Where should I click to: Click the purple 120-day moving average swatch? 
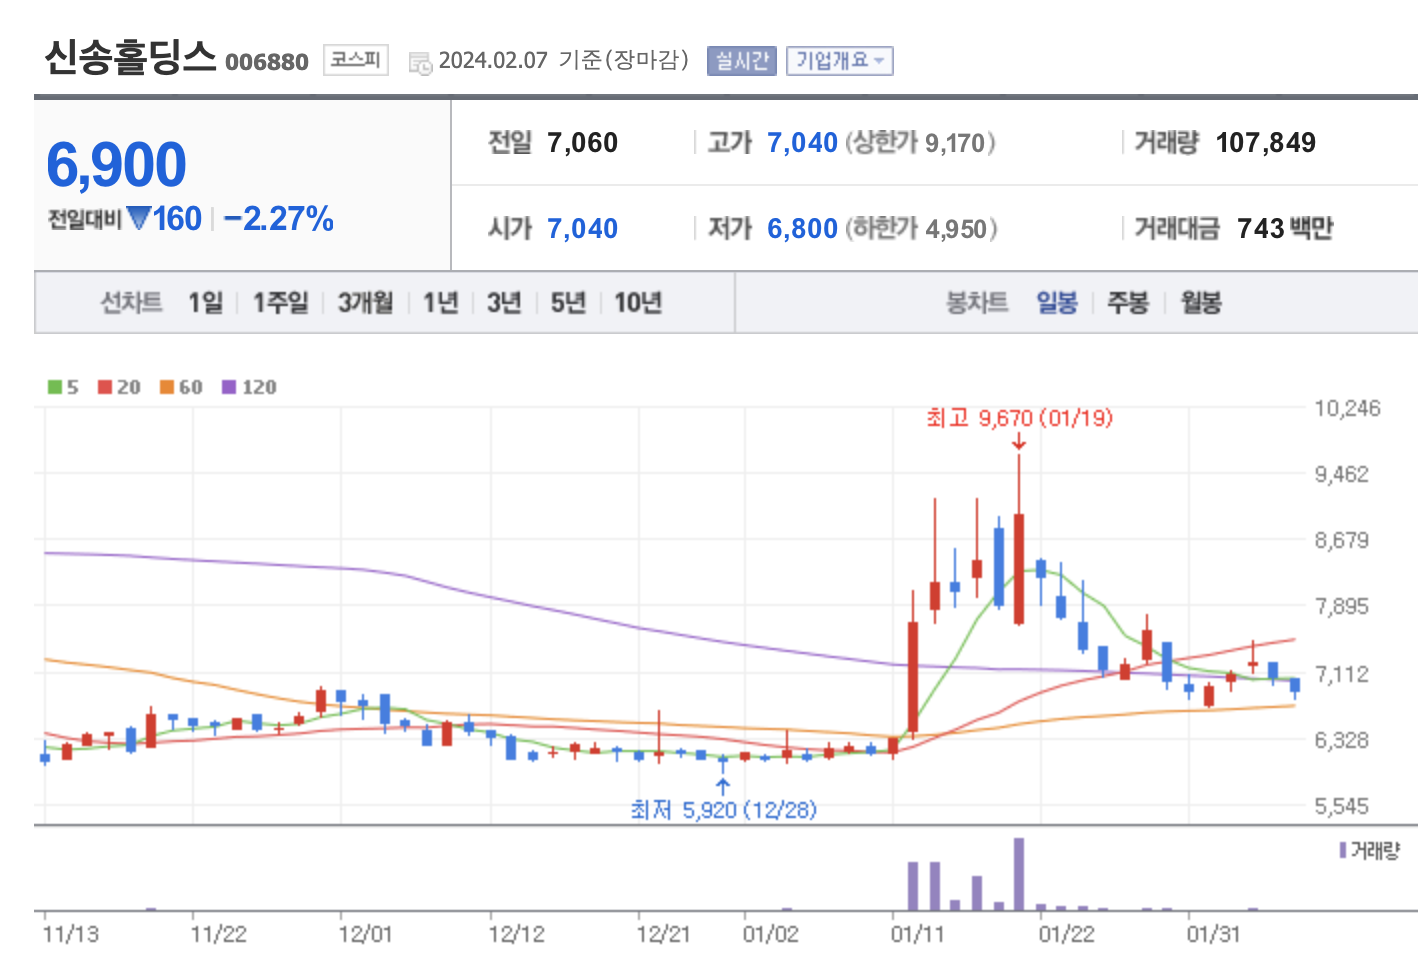click(229, 387)
